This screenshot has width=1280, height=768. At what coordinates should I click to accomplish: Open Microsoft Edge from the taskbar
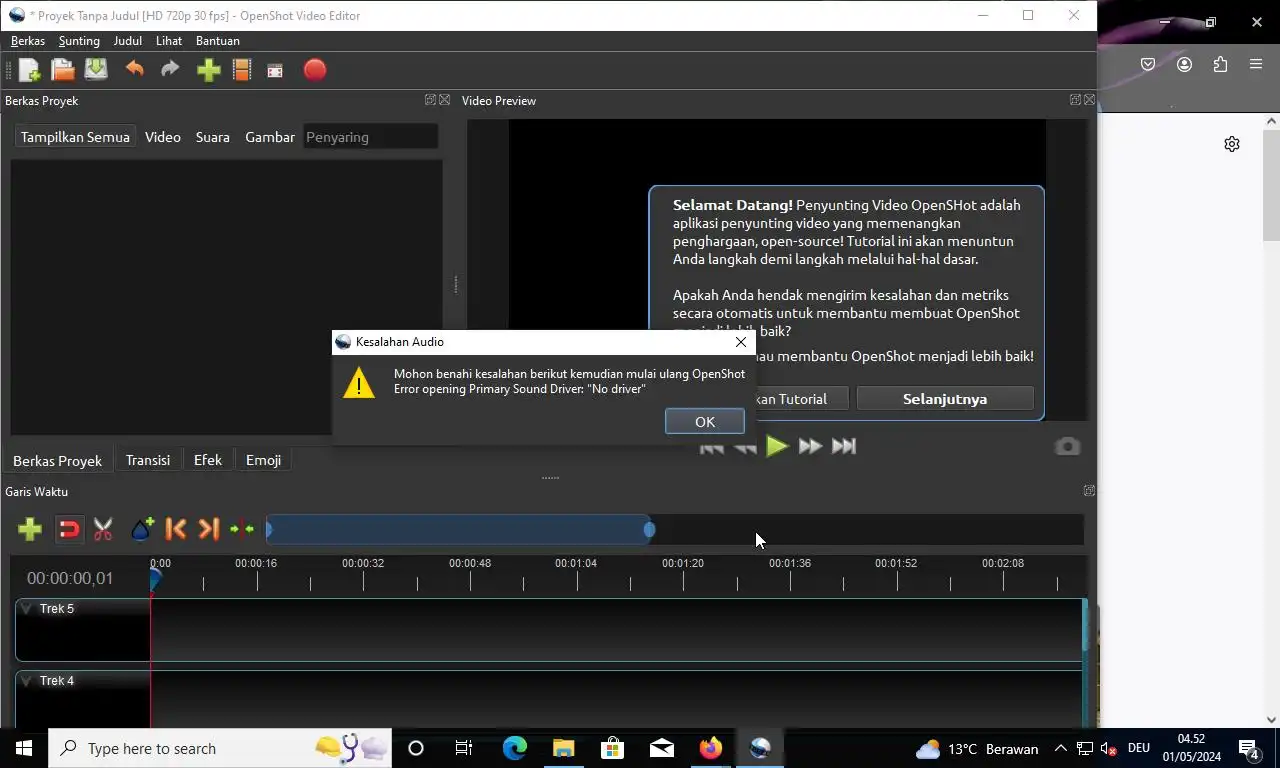point(515,748)
